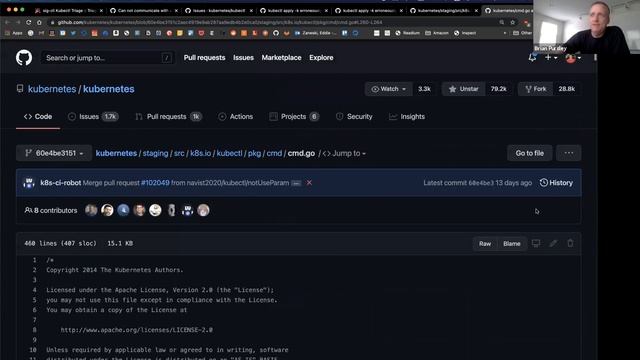Open the user avatar menu
Image resolution: width=640 pixels, height=360 pixels.
click(x=573, y=58)
